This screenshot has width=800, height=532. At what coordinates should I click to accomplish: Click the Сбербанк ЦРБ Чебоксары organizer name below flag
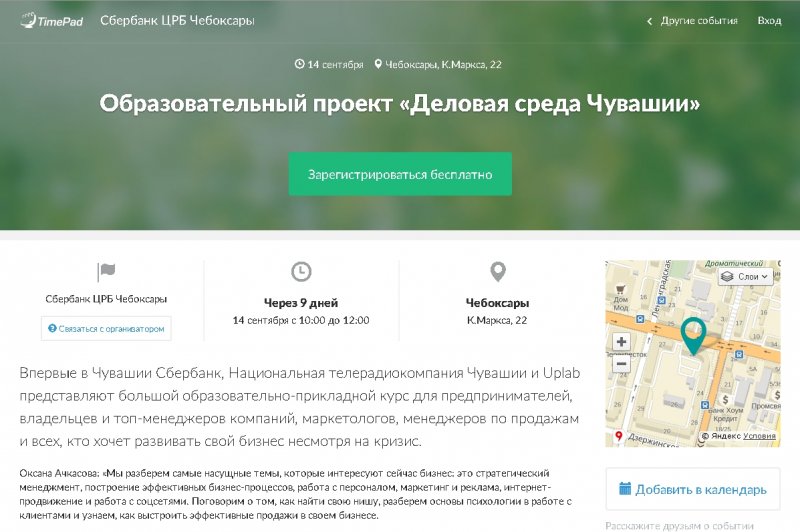point(106,300)
